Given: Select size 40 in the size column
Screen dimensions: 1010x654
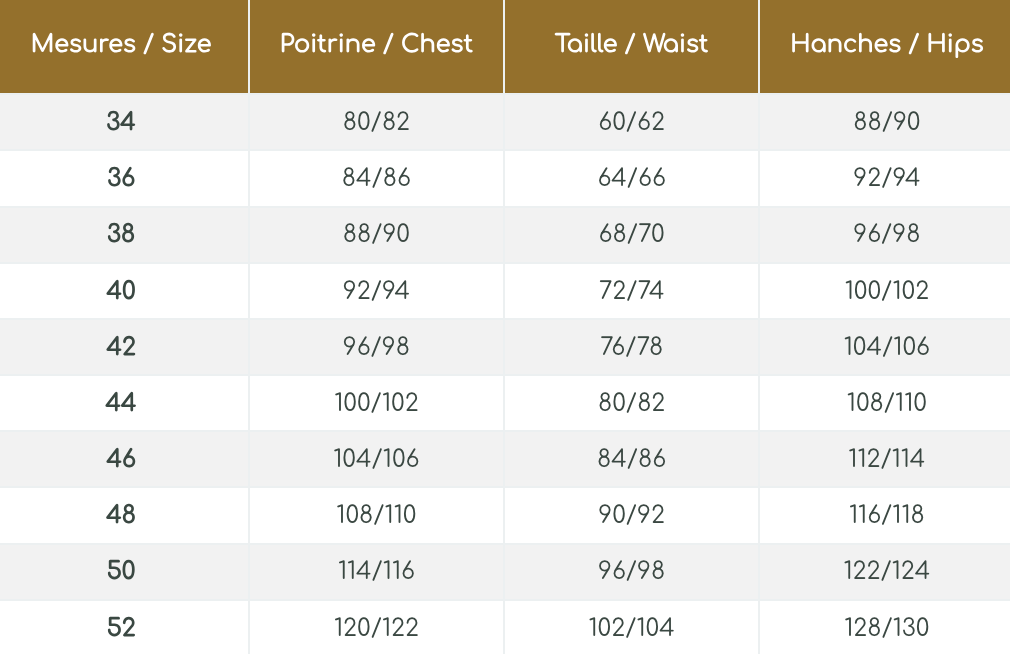Looking at the screenshot, I should point(121,291).
